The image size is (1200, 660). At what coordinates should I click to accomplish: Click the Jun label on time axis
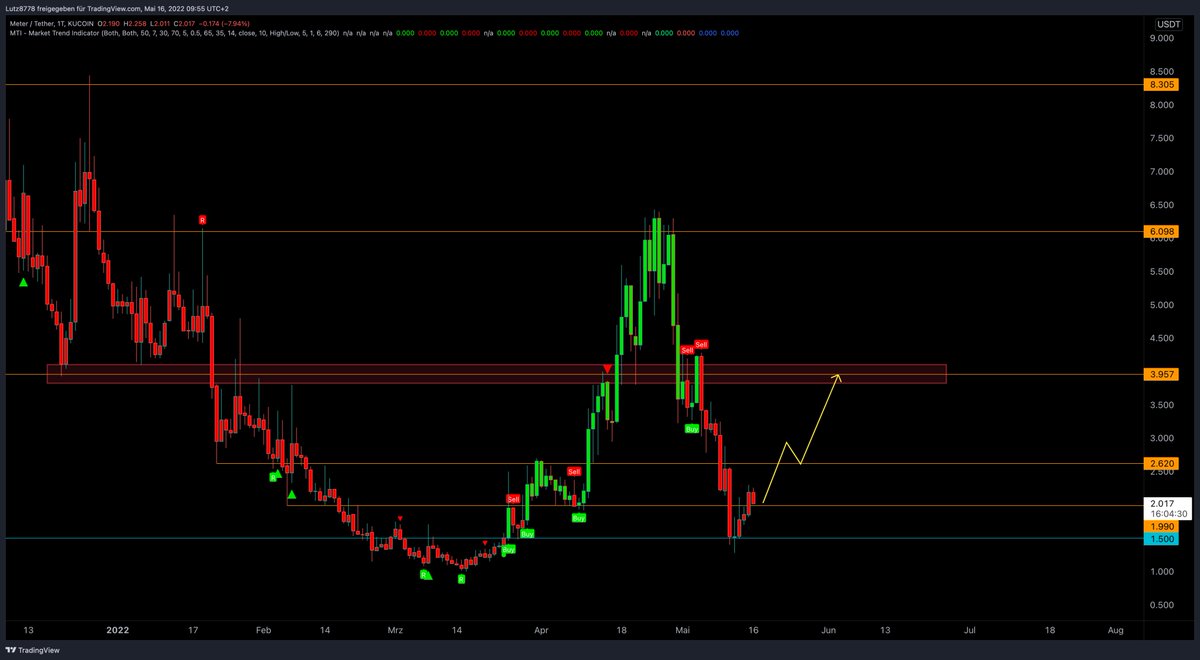(828, 631)
